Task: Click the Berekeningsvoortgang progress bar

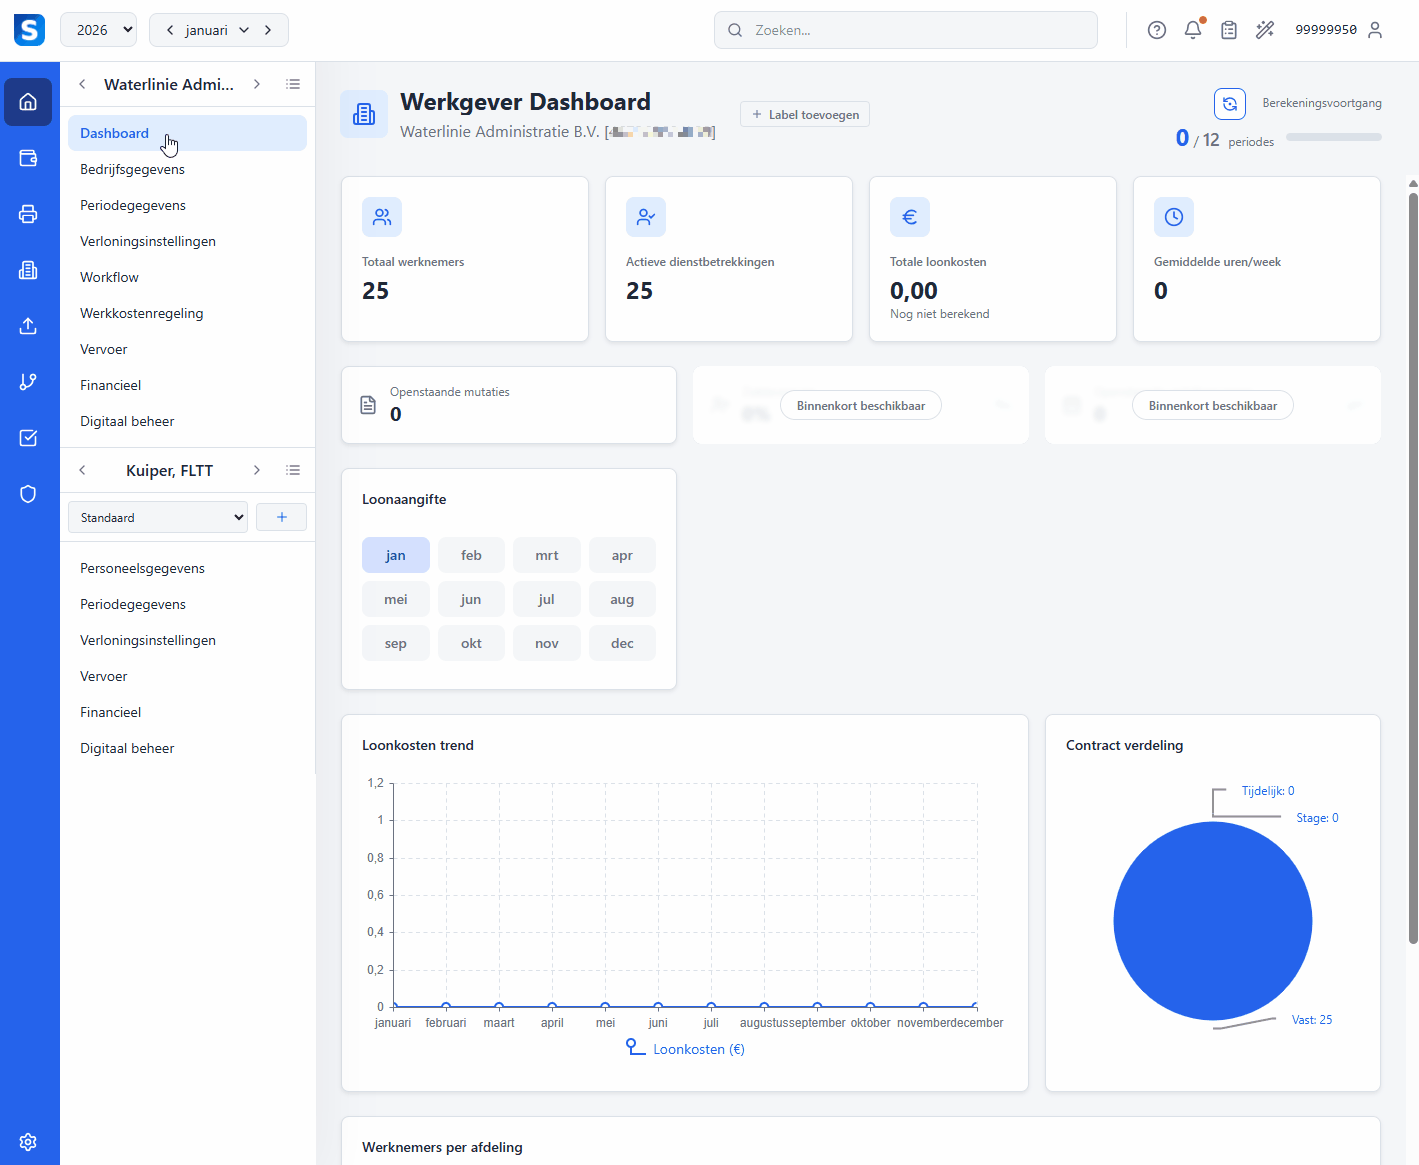Action: (1334, 137)
